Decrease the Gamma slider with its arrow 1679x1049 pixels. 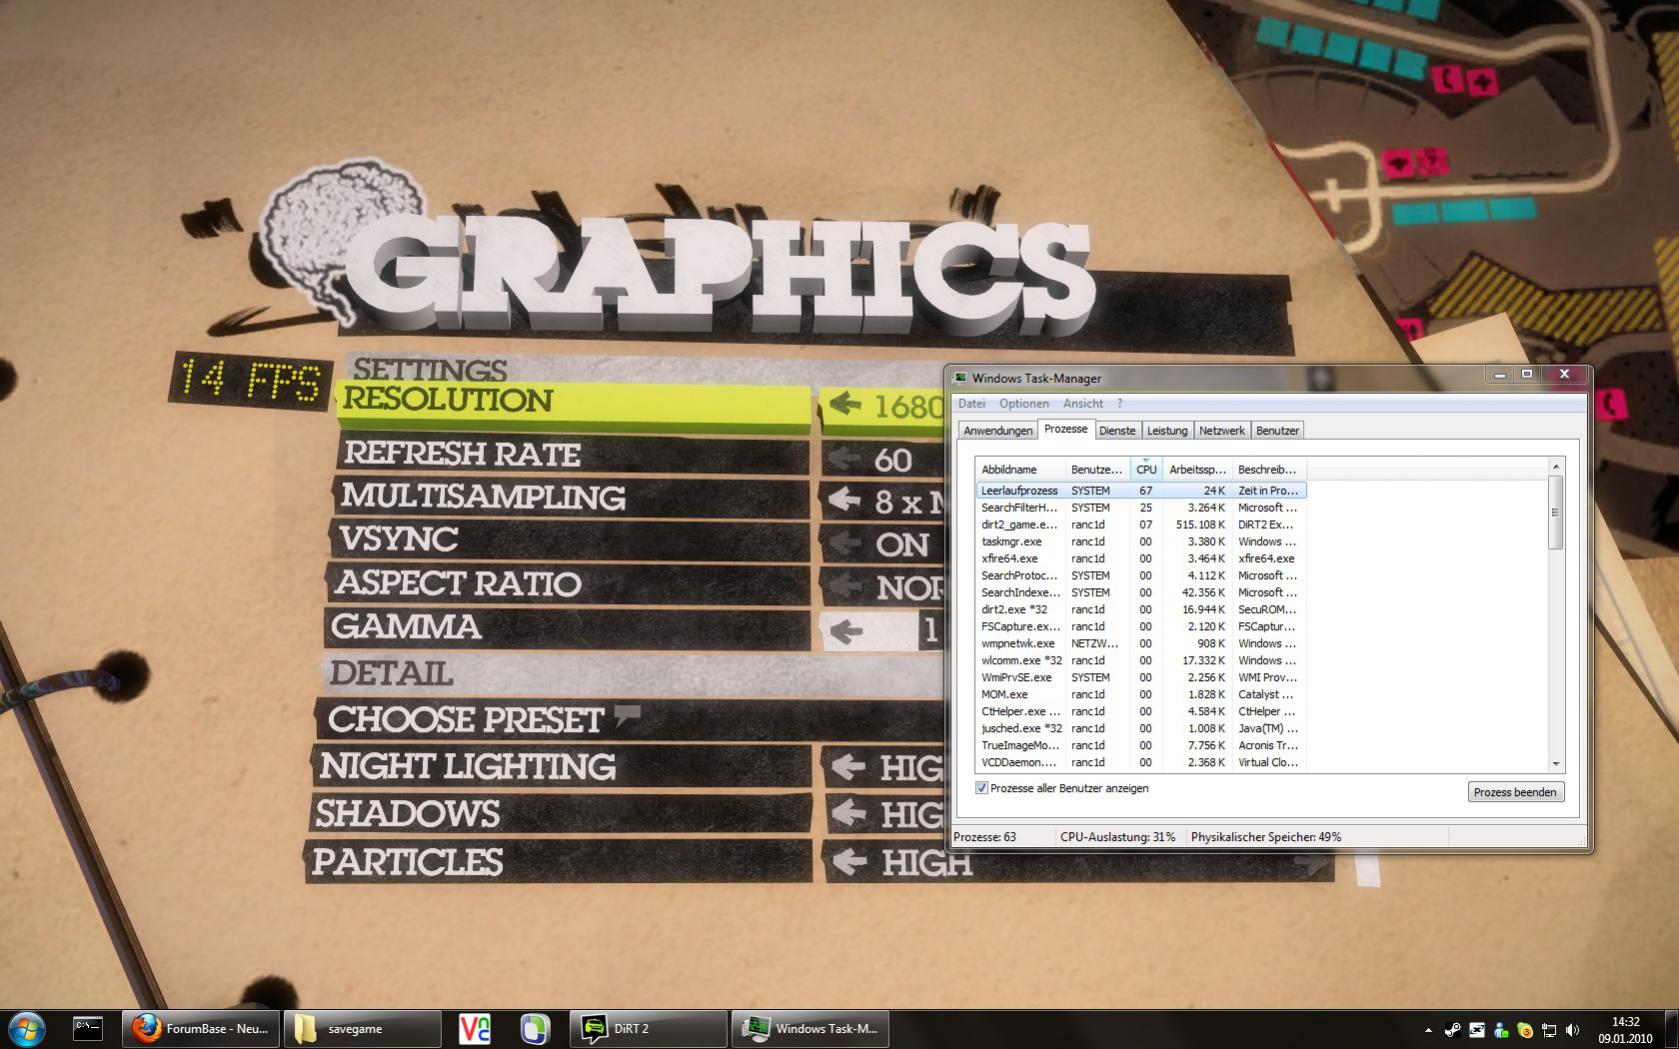pos(846,631)
